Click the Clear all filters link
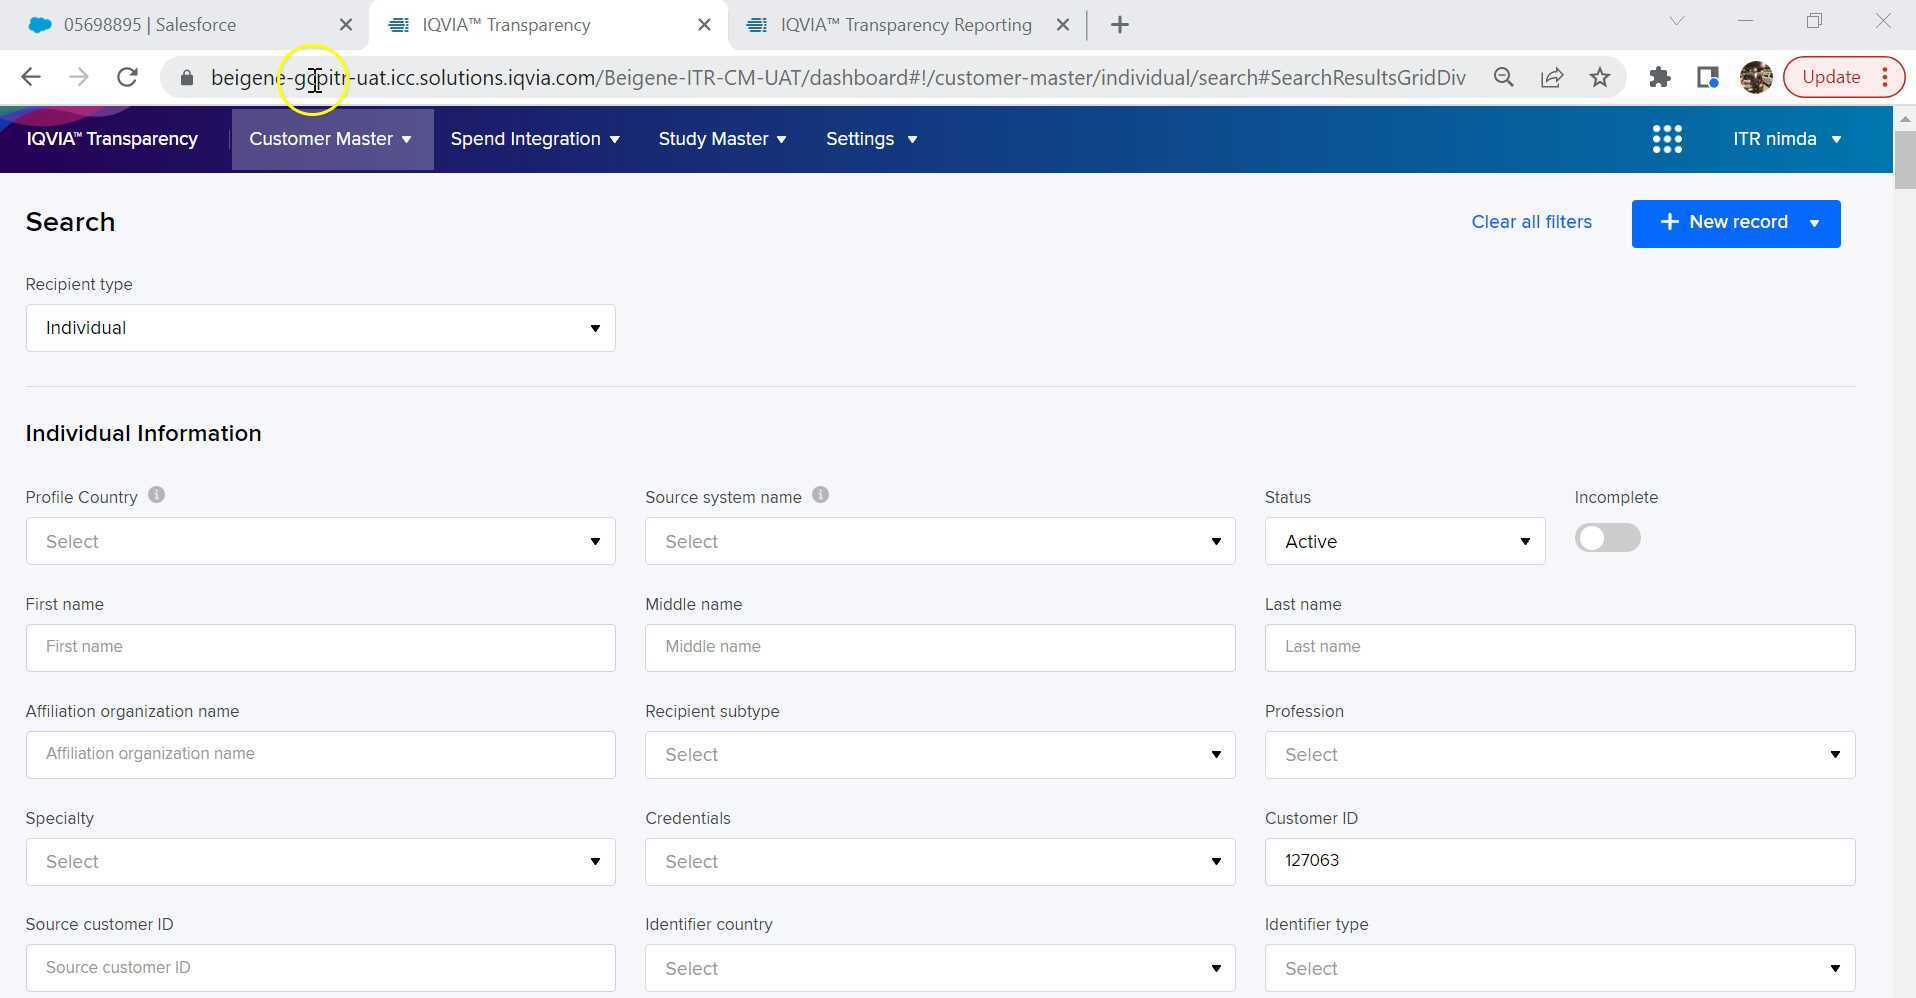Screen dimensions: 1916x998 (x=1531, y=222)
